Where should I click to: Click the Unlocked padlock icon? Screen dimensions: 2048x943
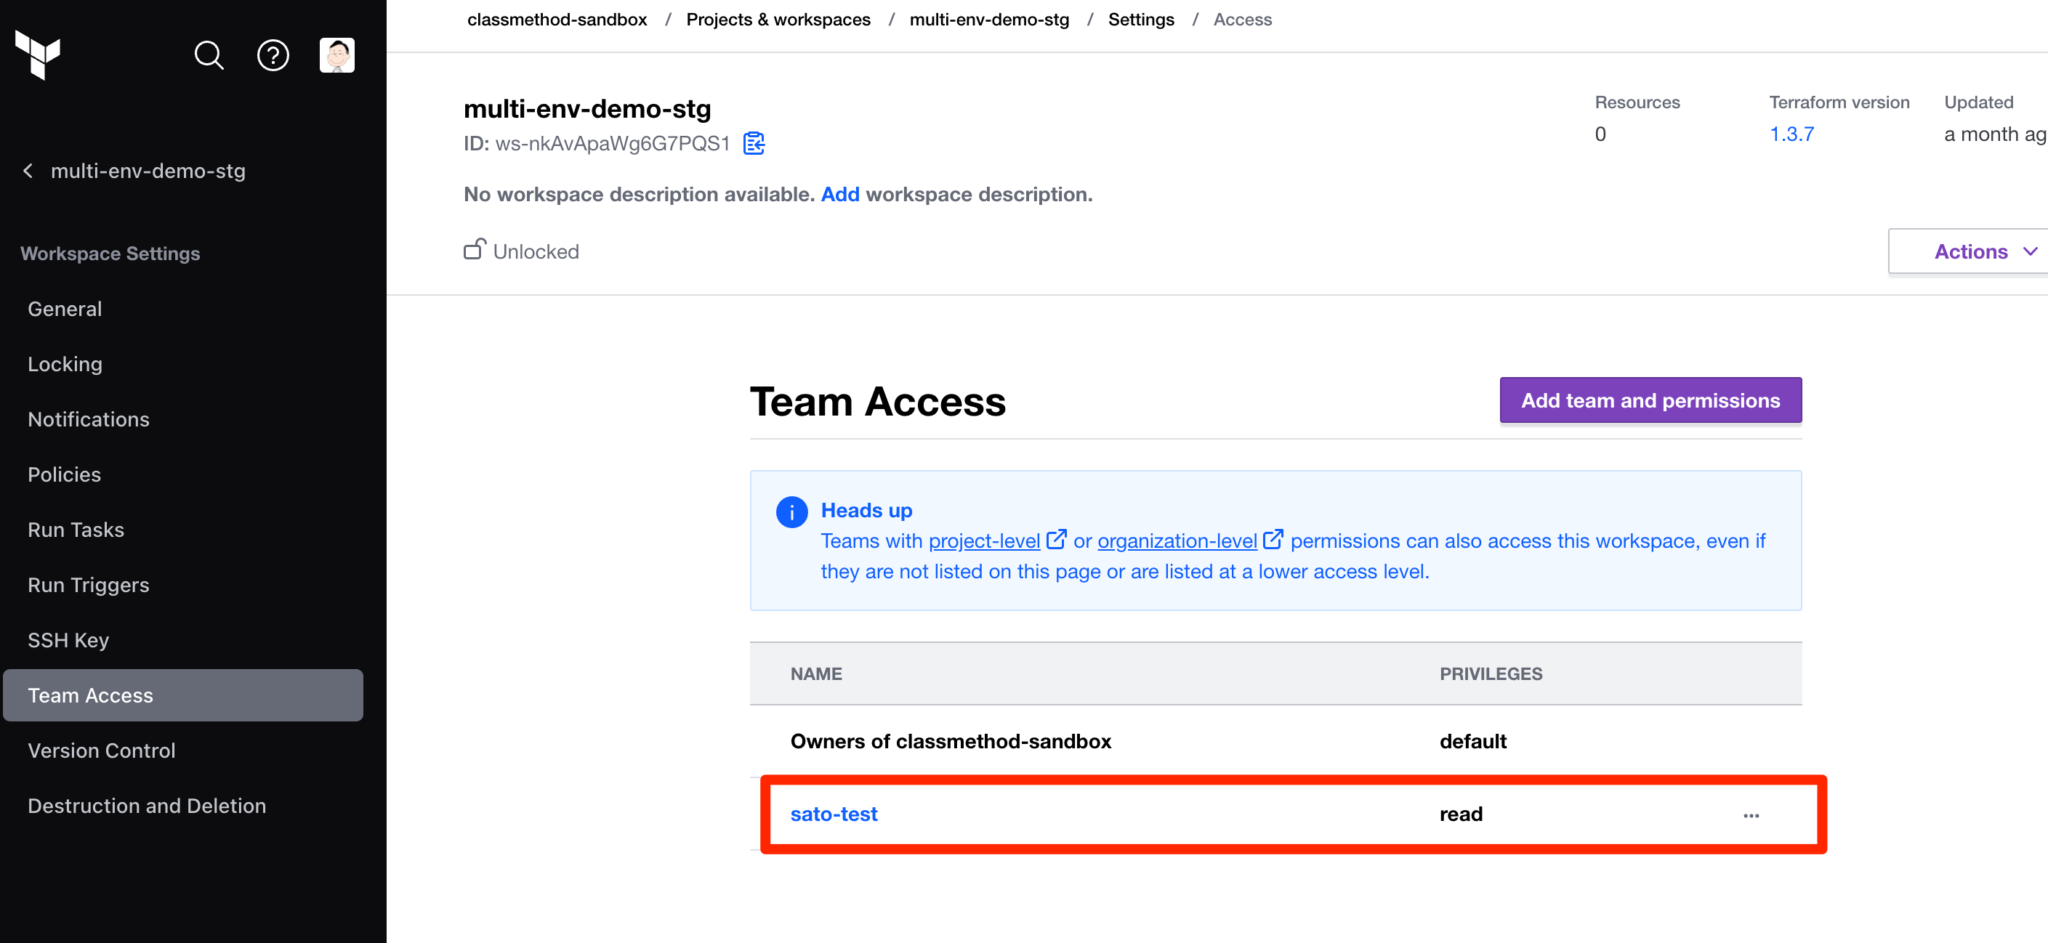(x=474, y=249)
